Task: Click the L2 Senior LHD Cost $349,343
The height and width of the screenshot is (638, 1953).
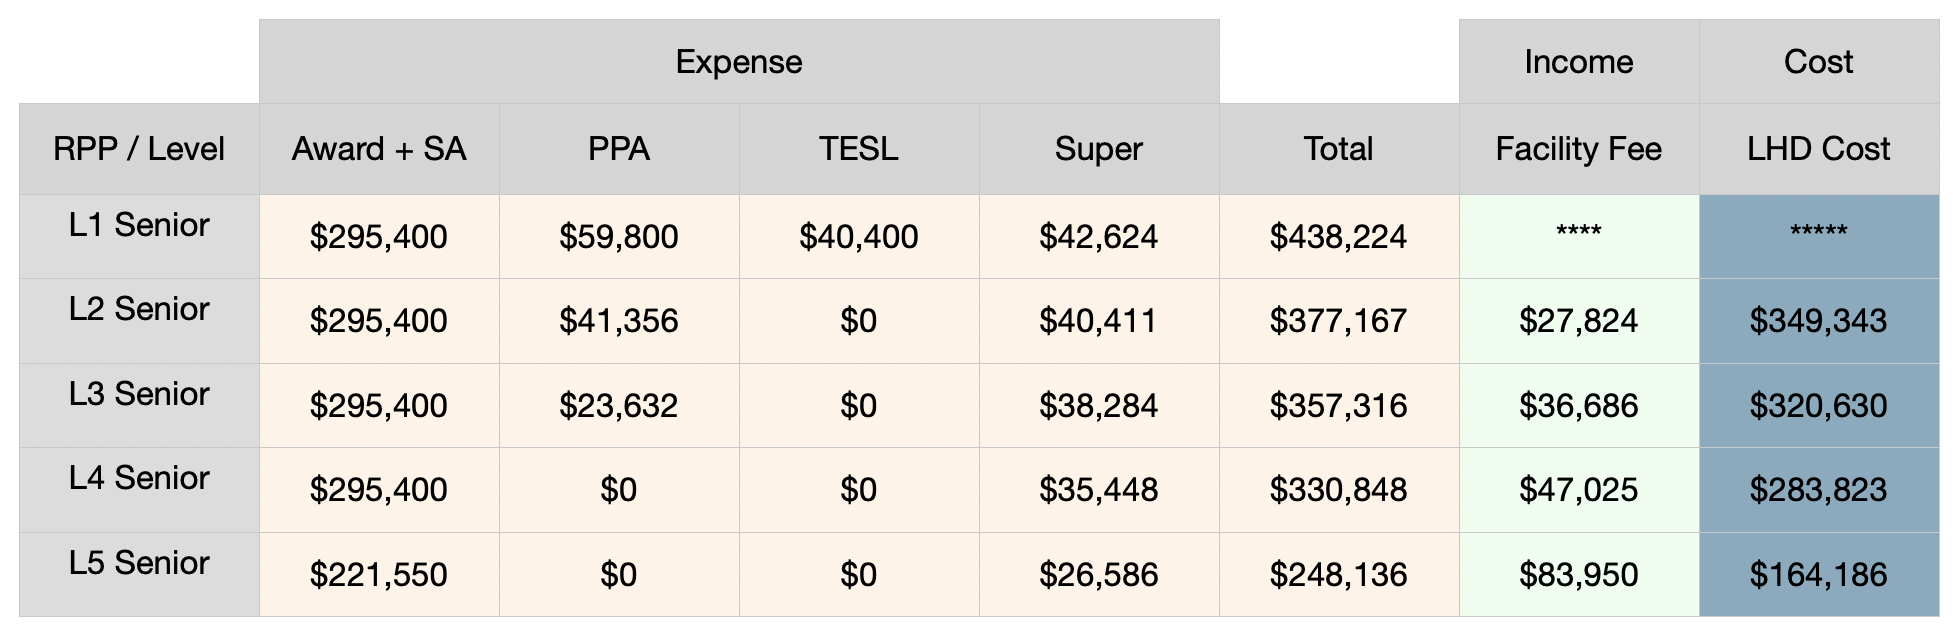Action: coord(1818,321)
